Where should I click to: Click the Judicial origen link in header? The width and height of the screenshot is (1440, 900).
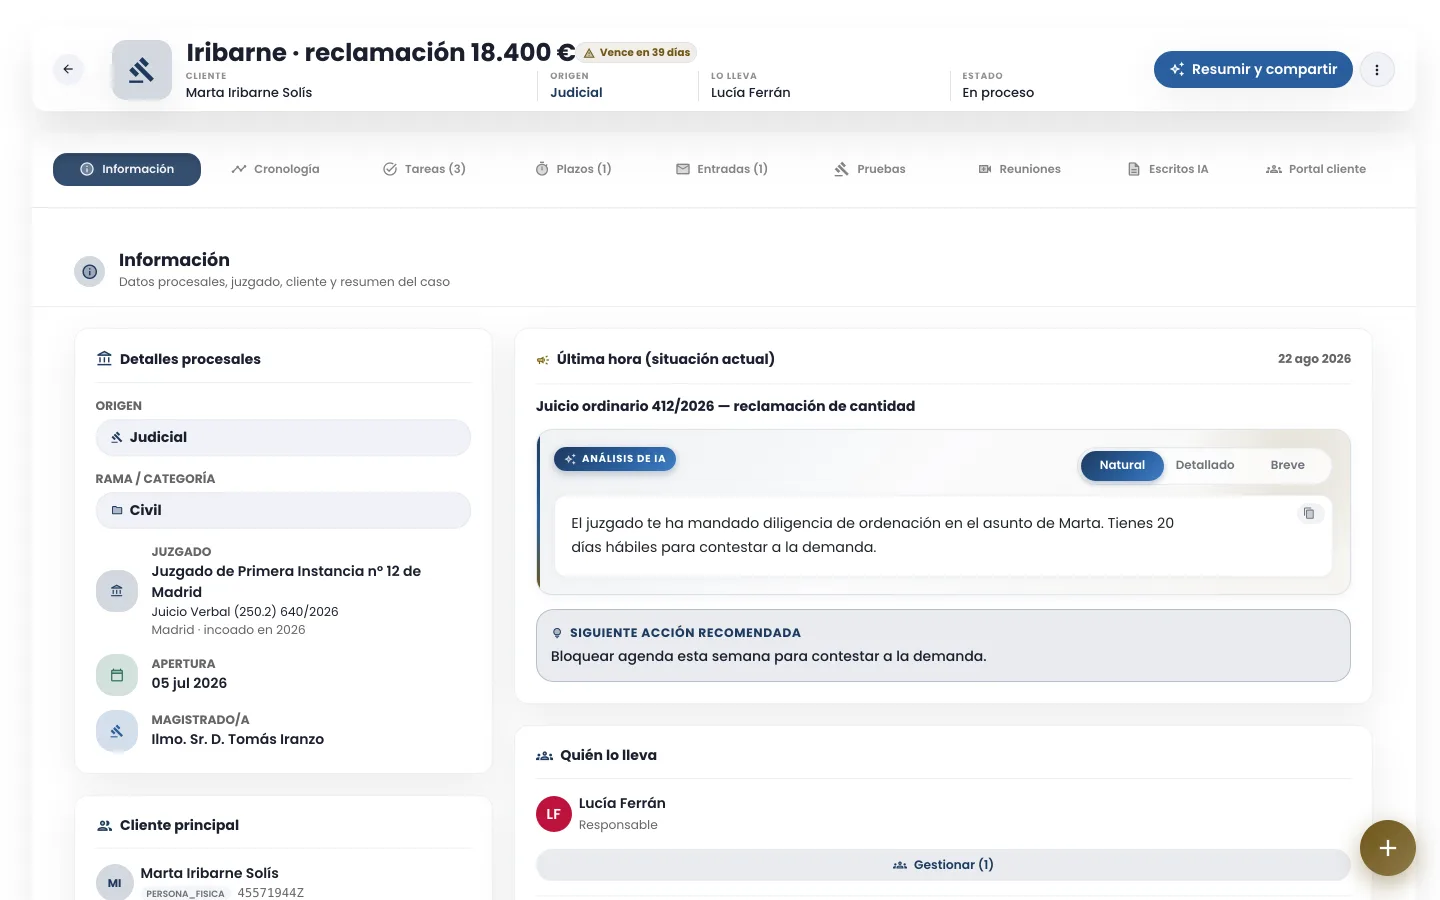tap(576, 92)
